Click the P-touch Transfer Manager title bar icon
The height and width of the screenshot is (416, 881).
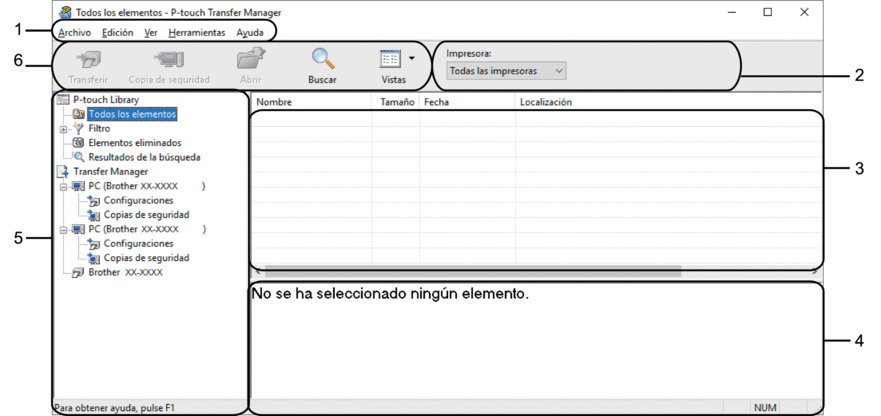(66, 12)
